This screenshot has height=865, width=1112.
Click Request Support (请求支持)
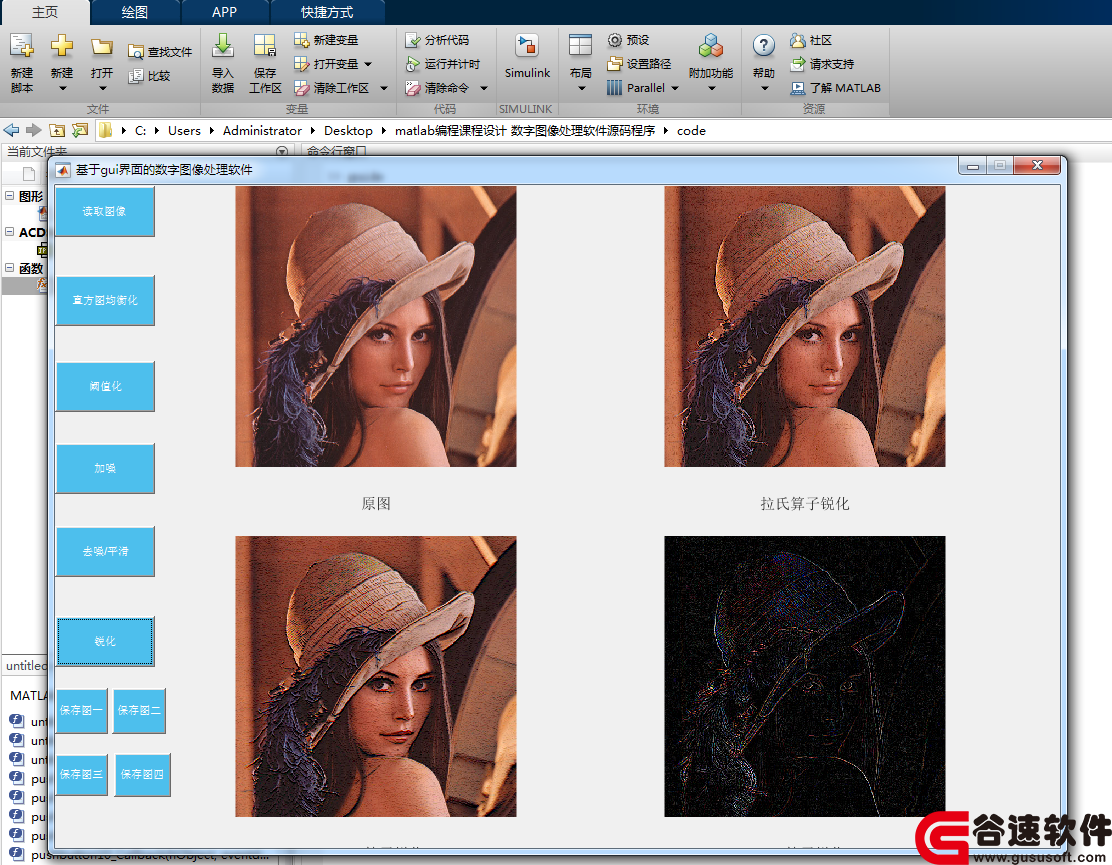click(x=822, y=64)
